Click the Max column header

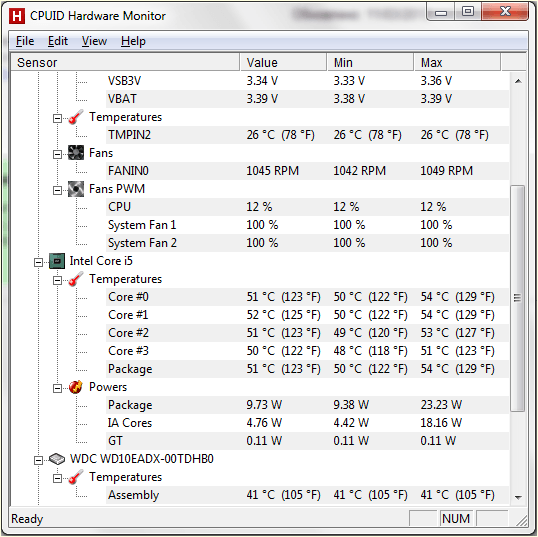[x=457, y=62]
